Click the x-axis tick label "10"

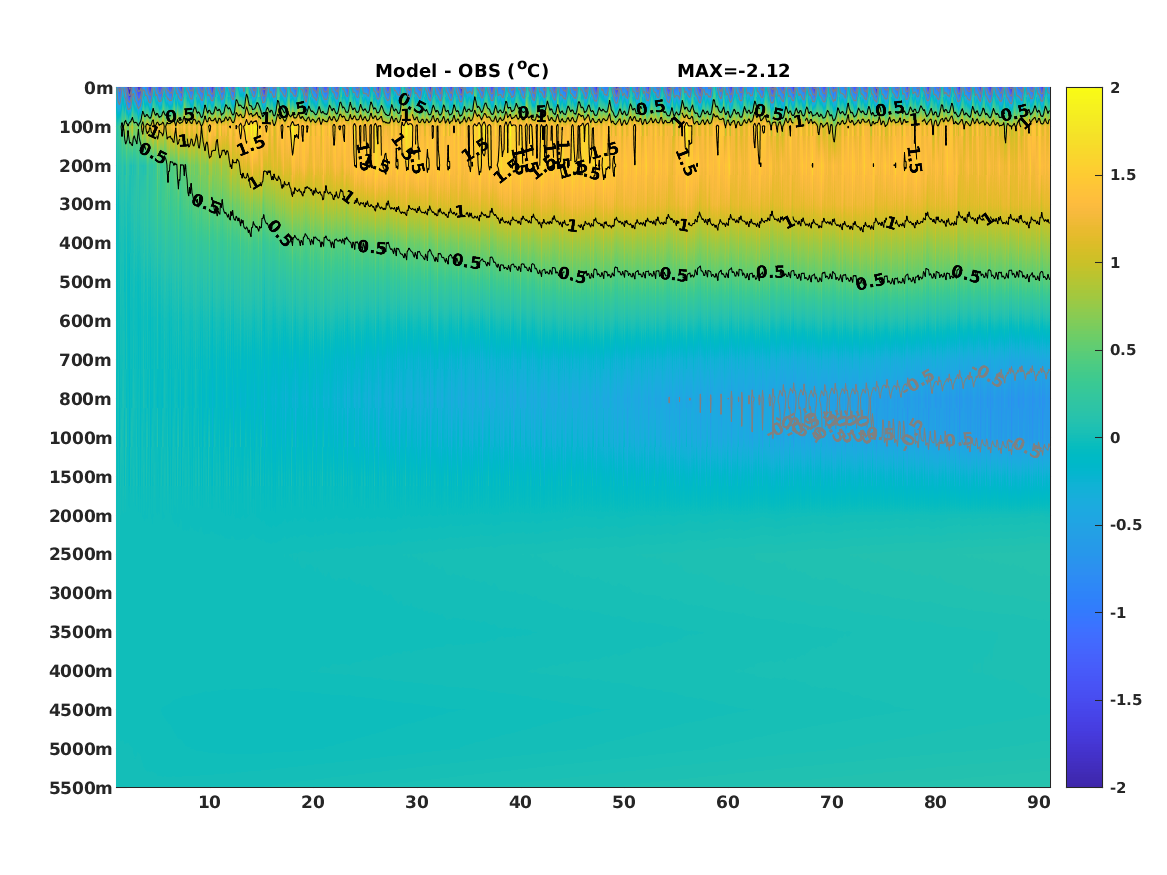coord(209,802)
